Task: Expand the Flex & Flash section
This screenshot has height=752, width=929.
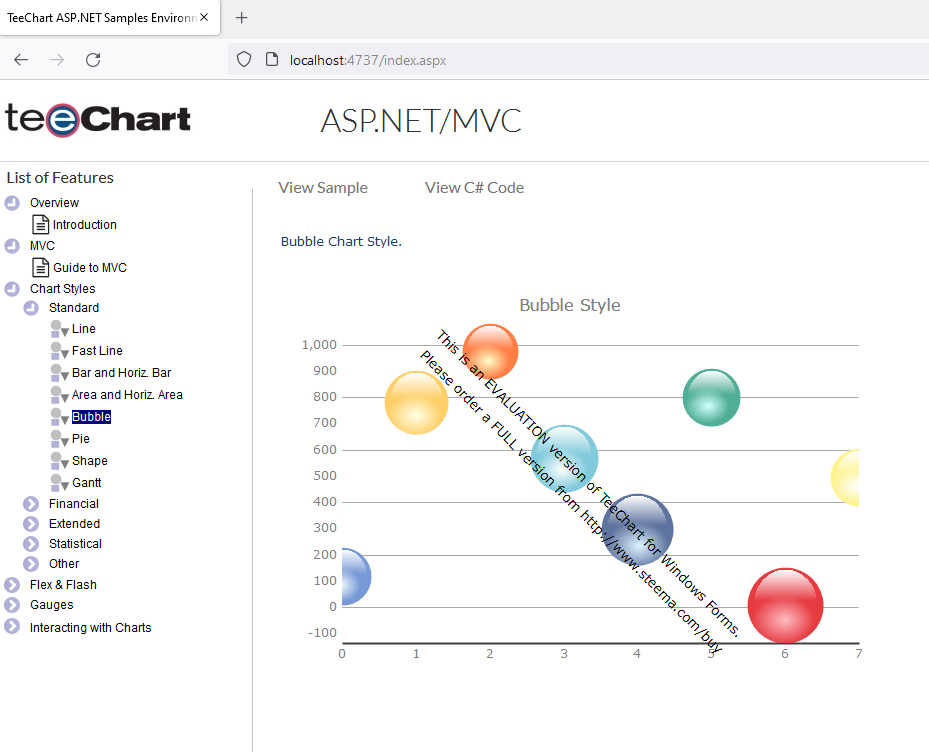Action: pyautogui.click(x=12, y=585)
